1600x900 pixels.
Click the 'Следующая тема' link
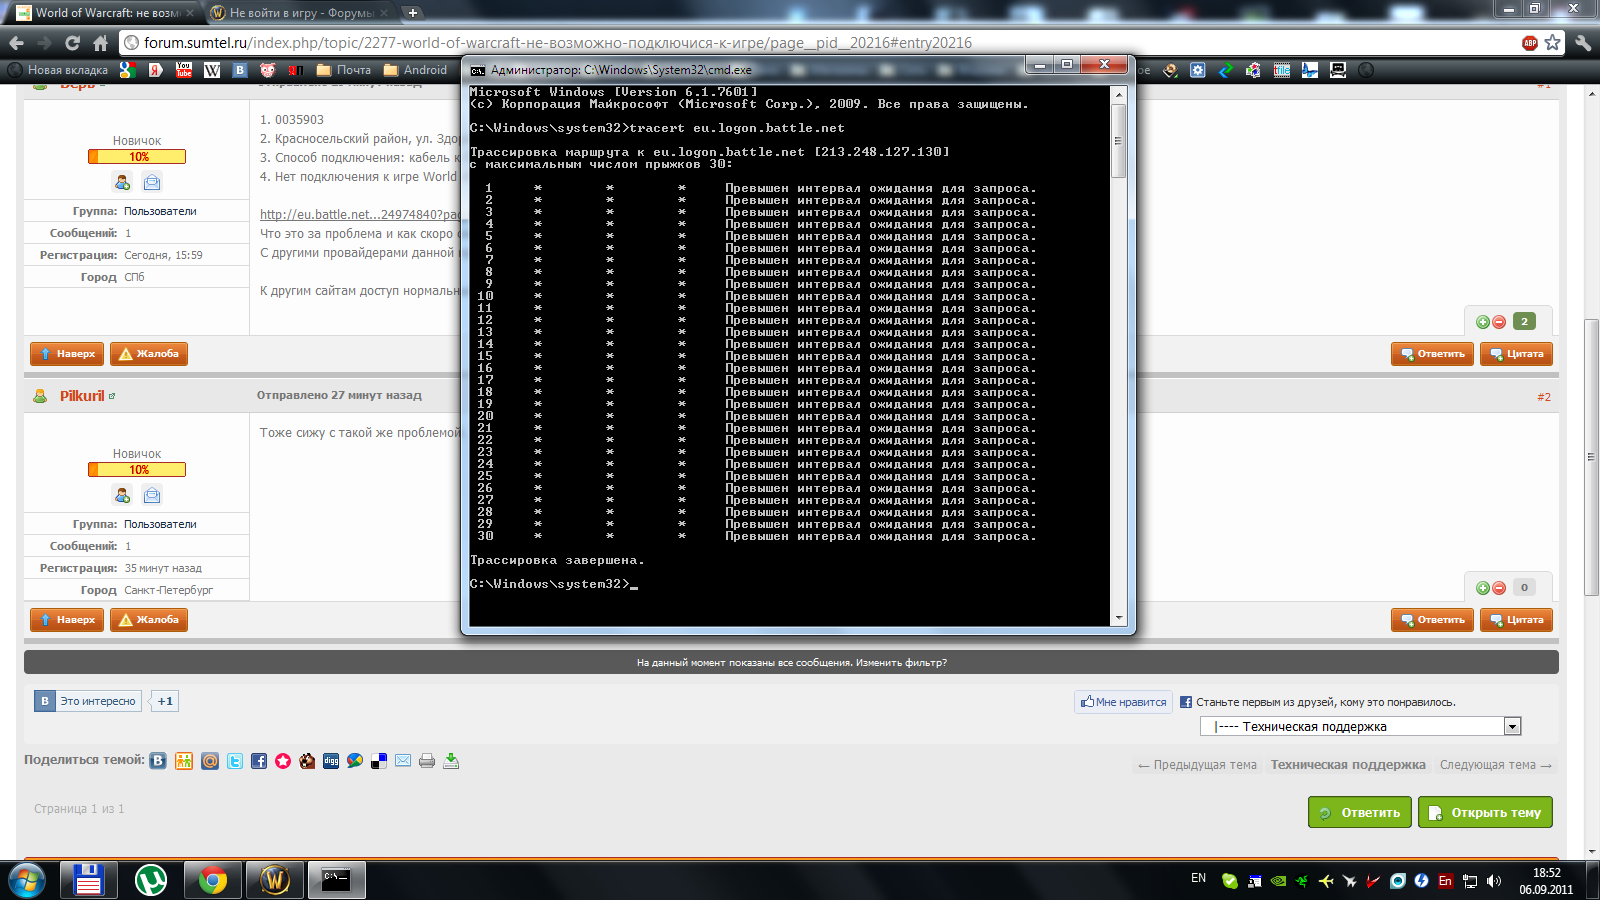(1496, 765)
